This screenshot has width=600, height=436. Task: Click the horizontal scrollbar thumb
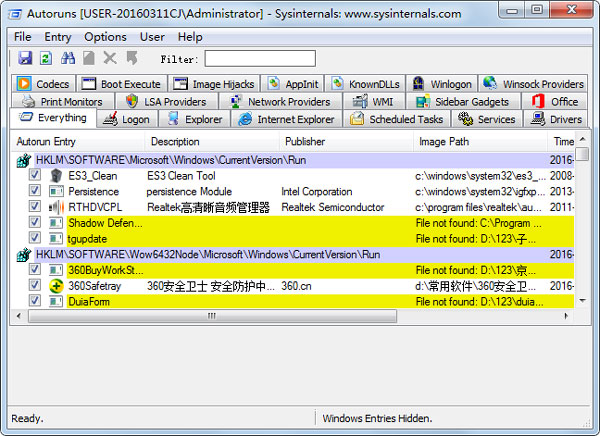pos(210,315)
